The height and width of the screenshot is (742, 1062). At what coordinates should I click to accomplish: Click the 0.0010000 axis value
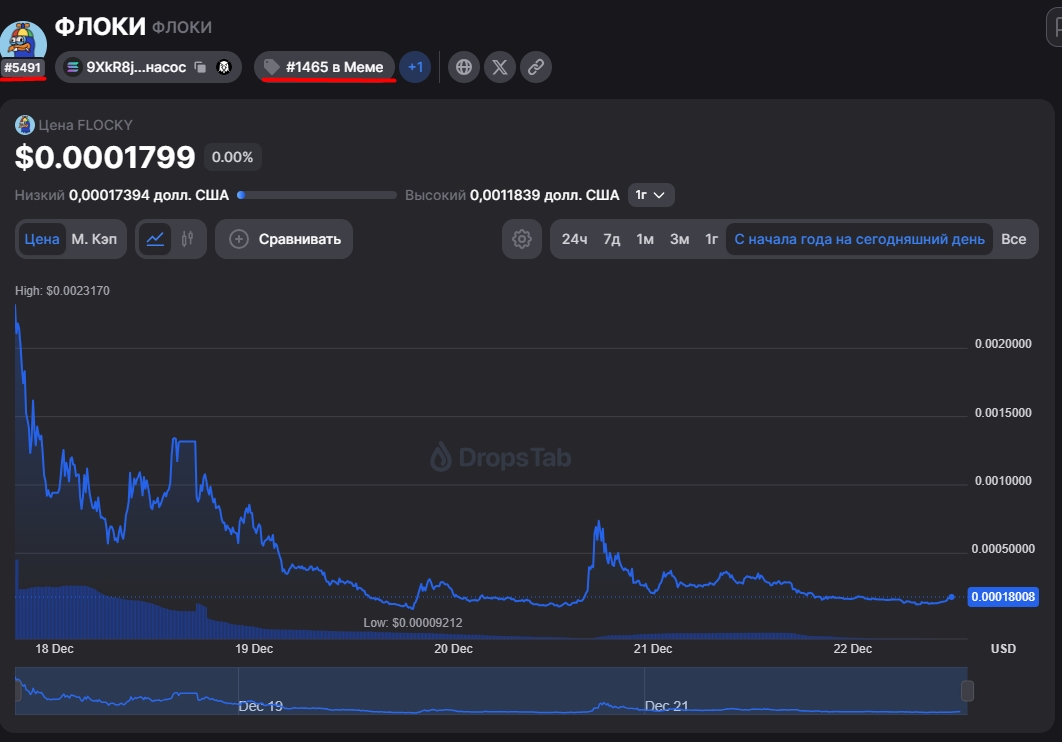[1003, 481]
